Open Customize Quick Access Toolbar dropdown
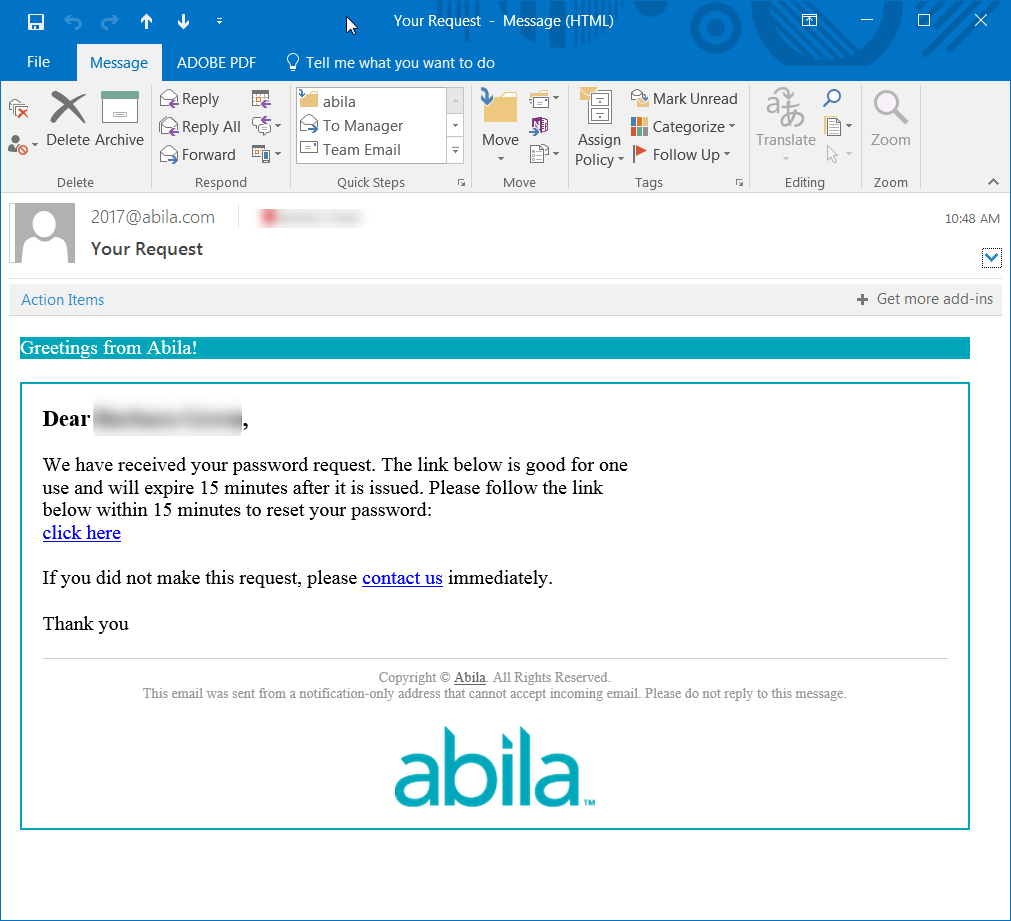The height and width of the screenshot is (921, 1011). point(219,21)
